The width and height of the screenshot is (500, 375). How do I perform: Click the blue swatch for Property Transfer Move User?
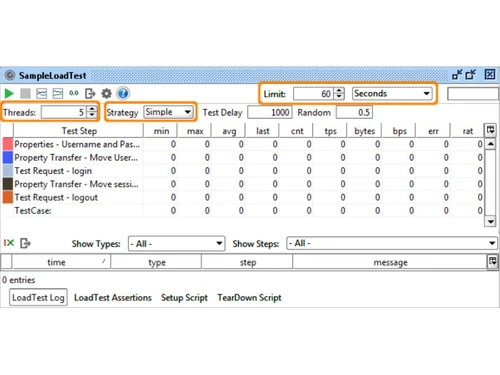click(8, 157)
